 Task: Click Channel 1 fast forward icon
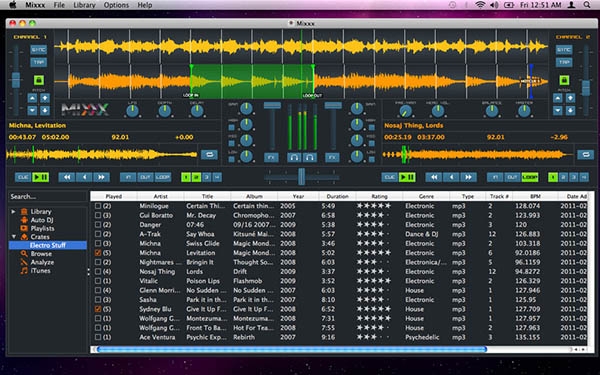tap(101, 177)
